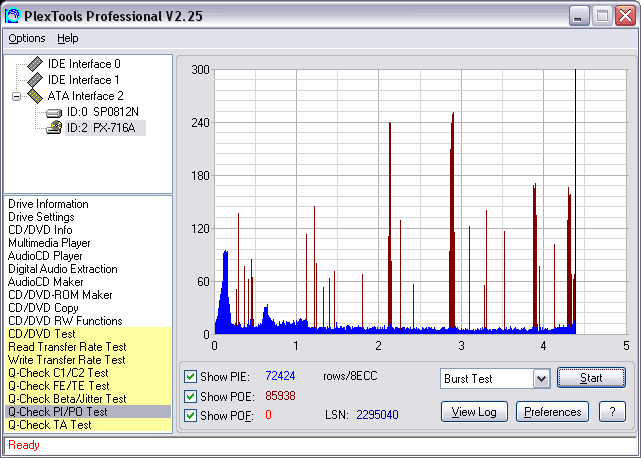This screenshot has height=458, width=641.
Task: Open AudioCD Maker function
Action: click(x=46, y=282)
